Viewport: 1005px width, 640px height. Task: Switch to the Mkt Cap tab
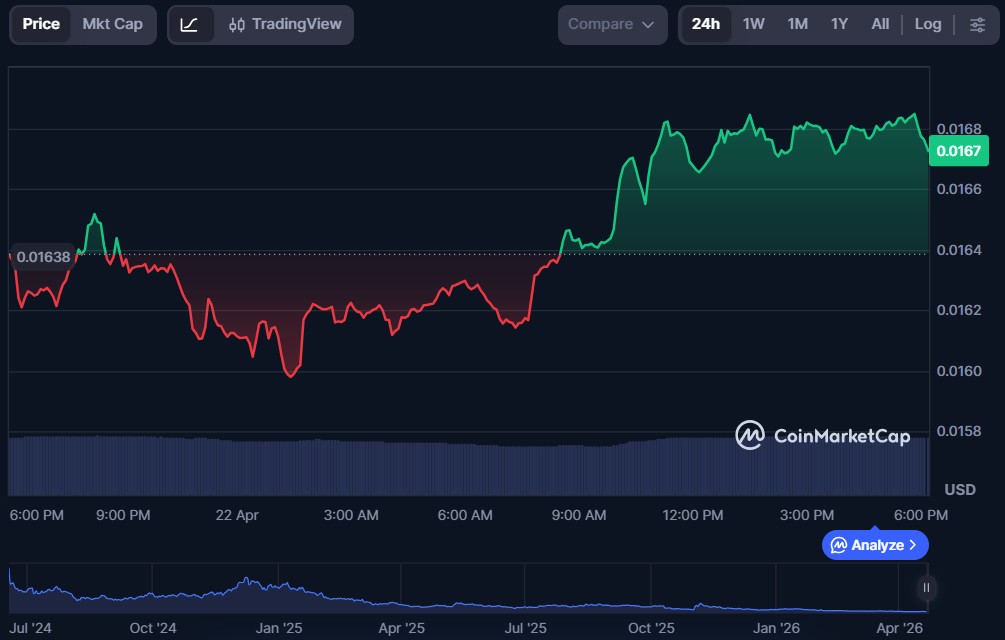[x=112, y=24]
